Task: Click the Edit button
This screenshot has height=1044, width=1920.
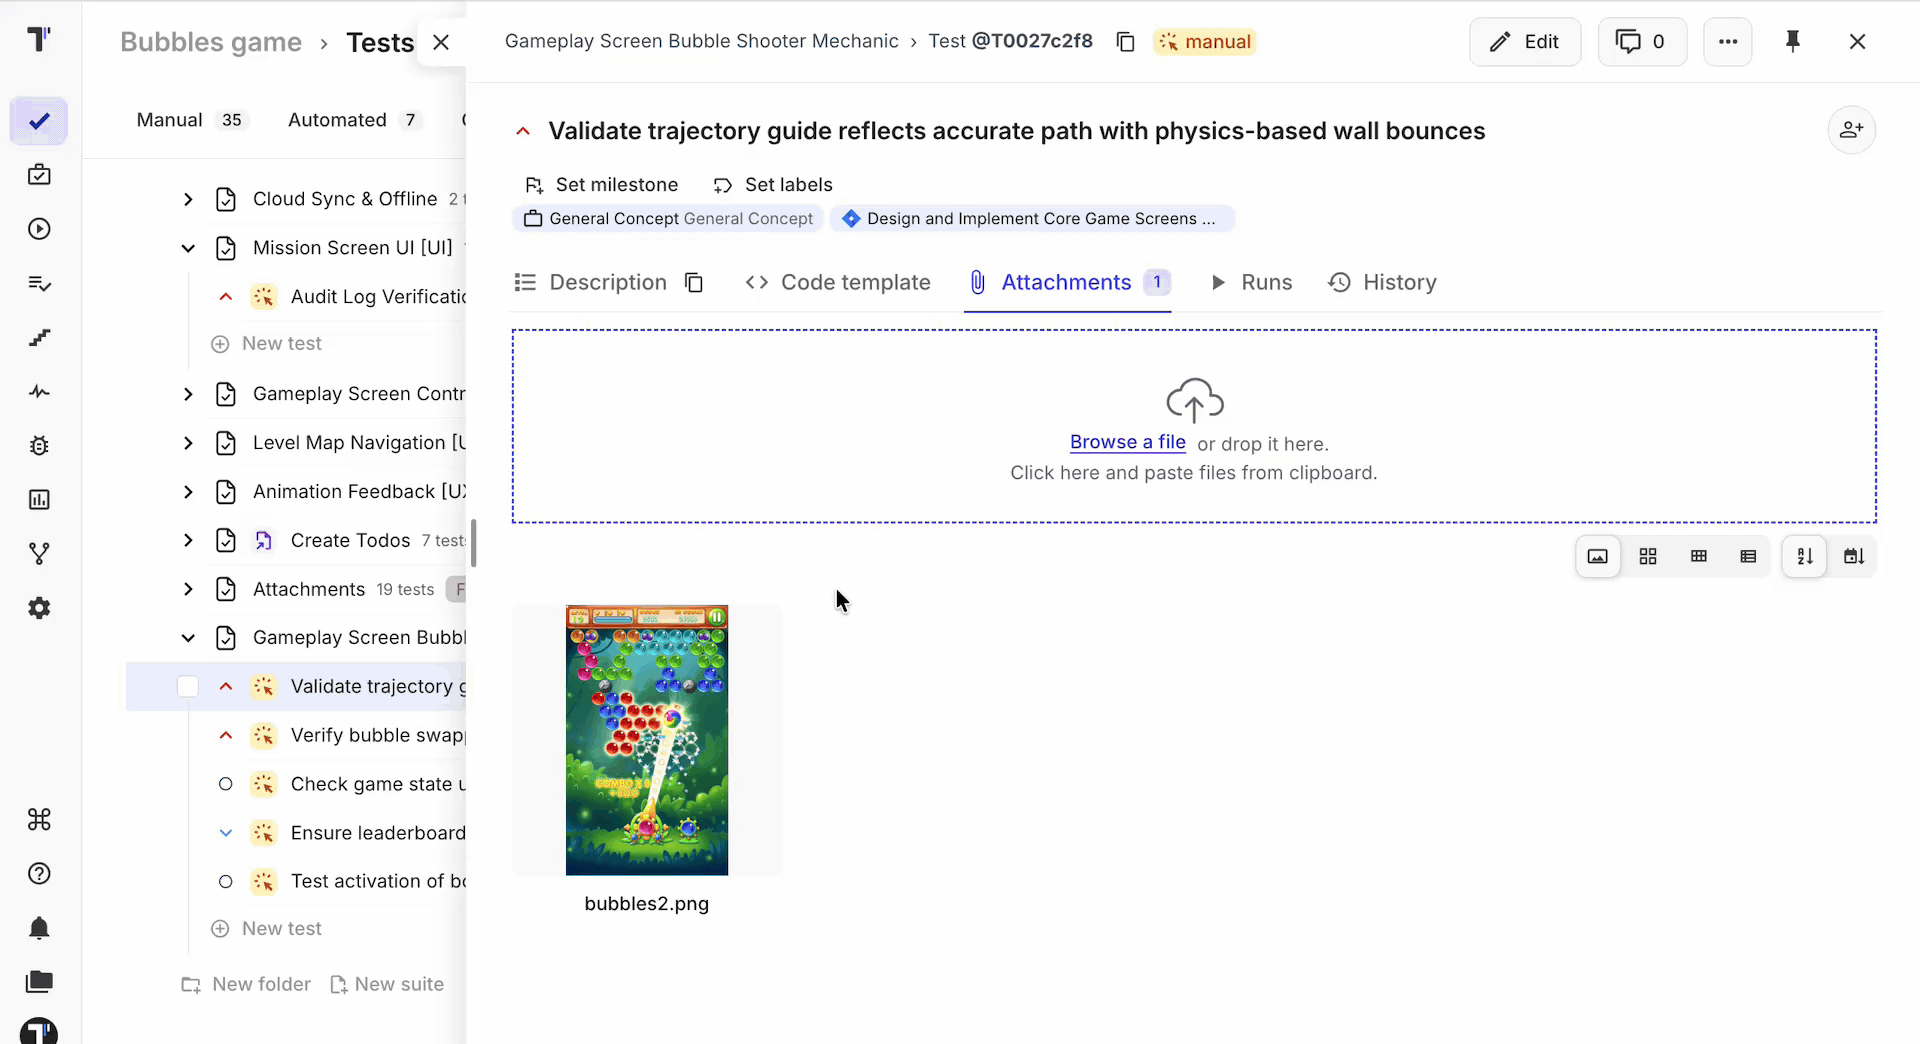Action: point(1525,42)
